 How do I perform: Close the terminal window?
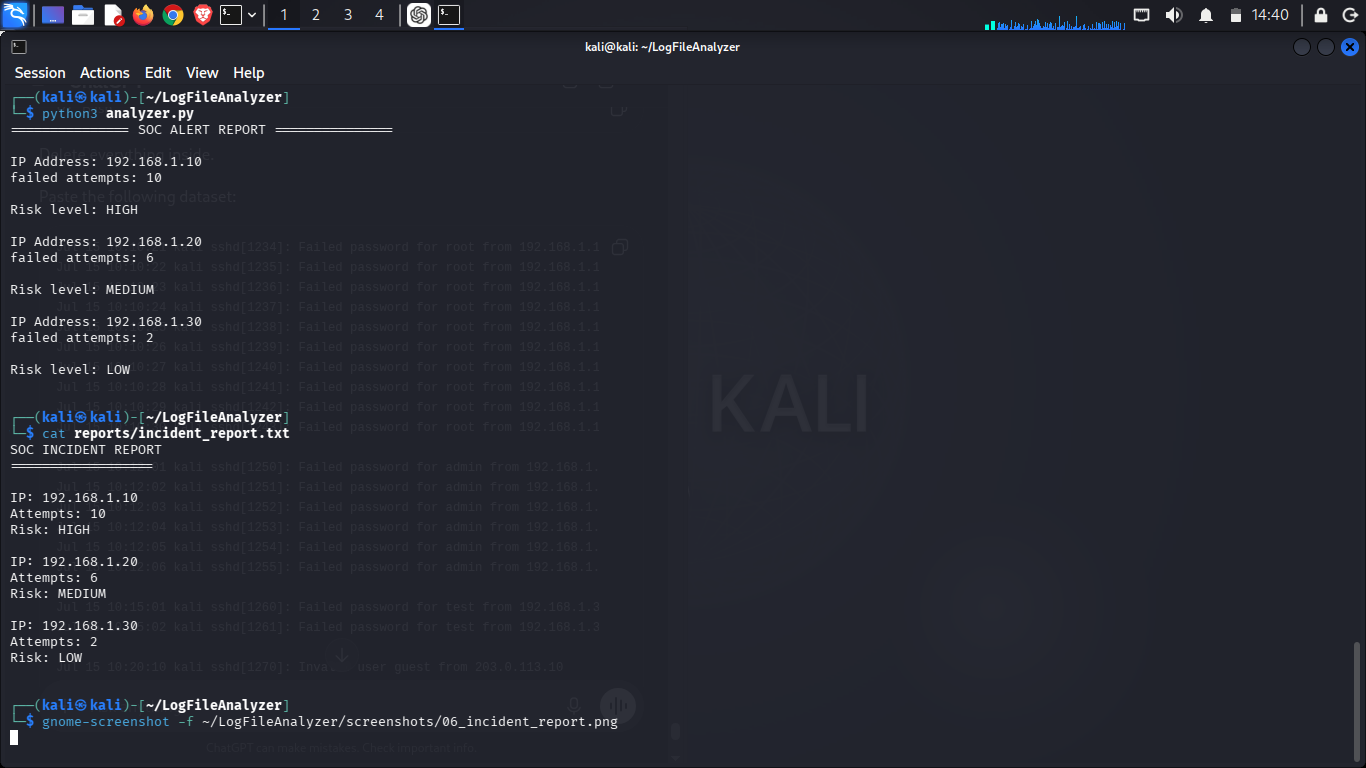click(x=1350, y=47)
